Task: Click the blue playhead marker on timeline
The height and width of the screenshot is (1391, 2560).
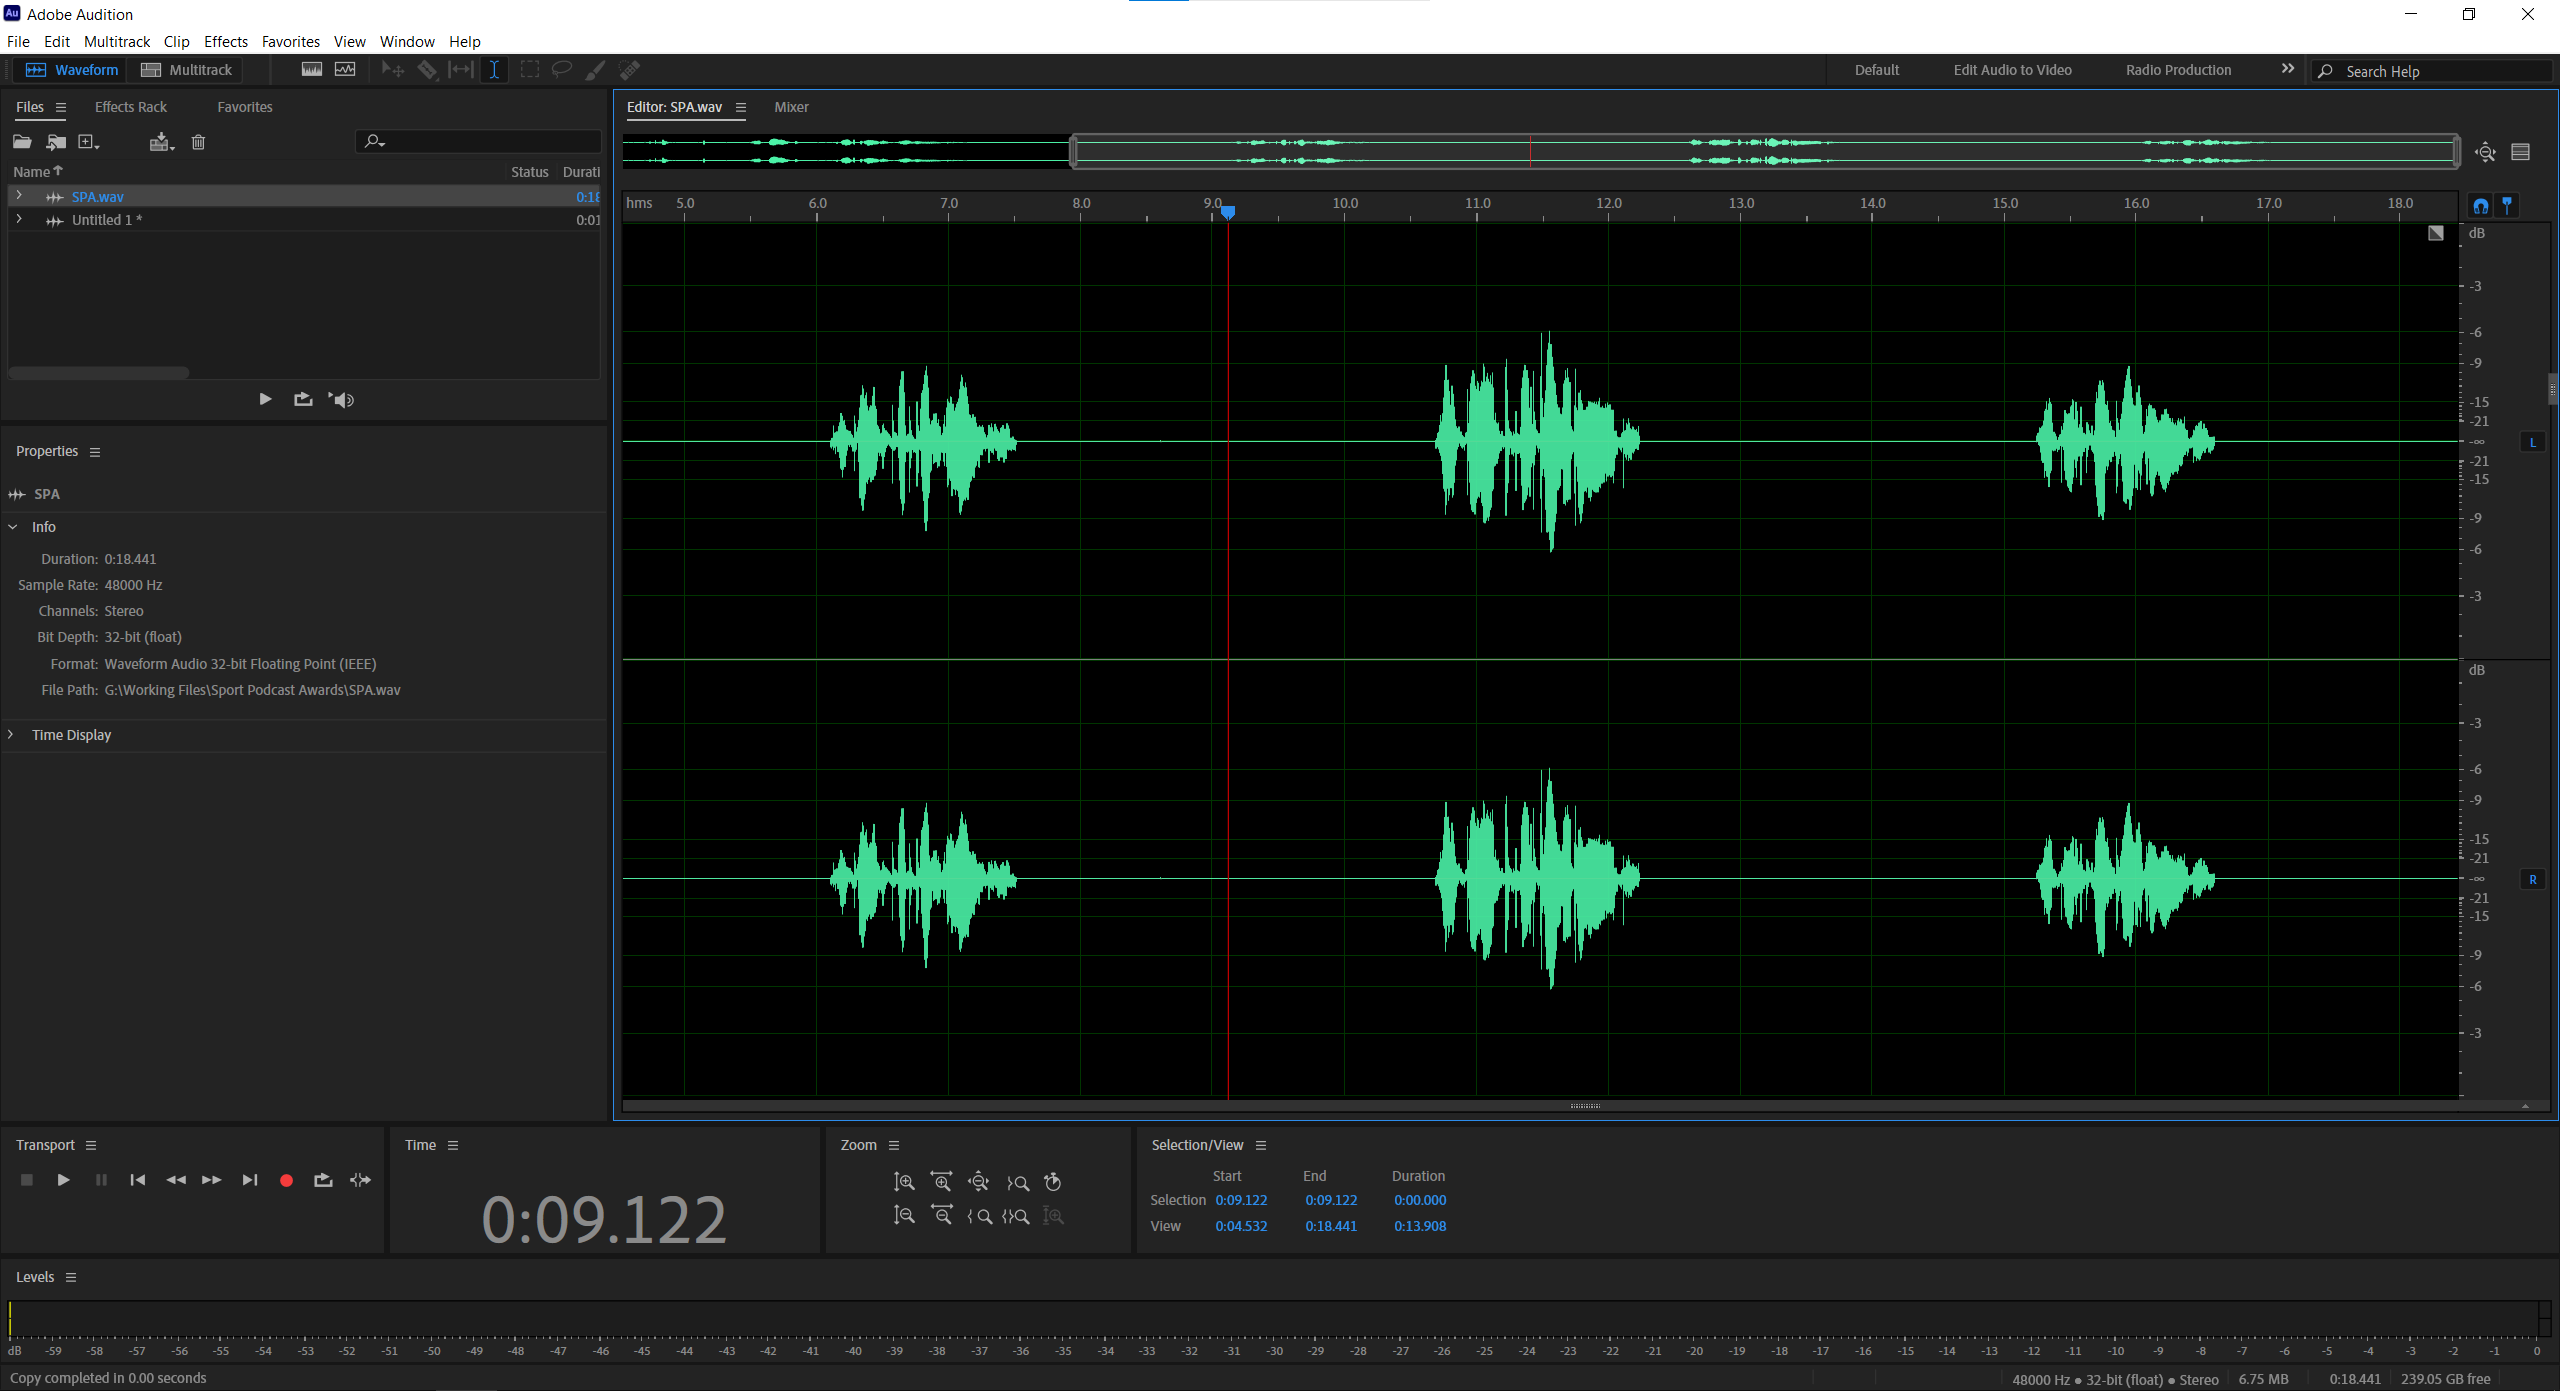Action: point(1228,212)
